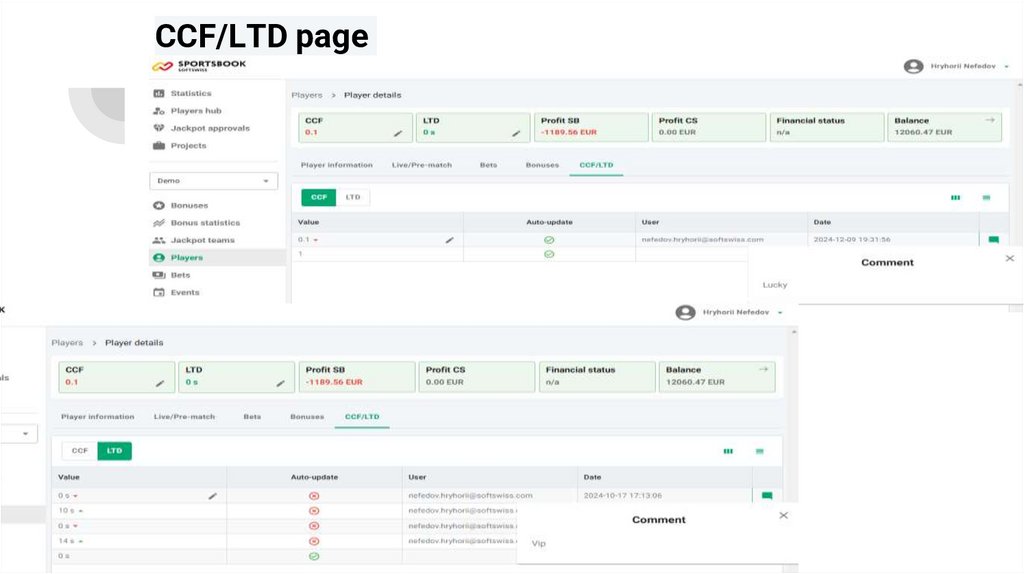Toggle auto-update on the 10 s row

[x=314, y=511]
